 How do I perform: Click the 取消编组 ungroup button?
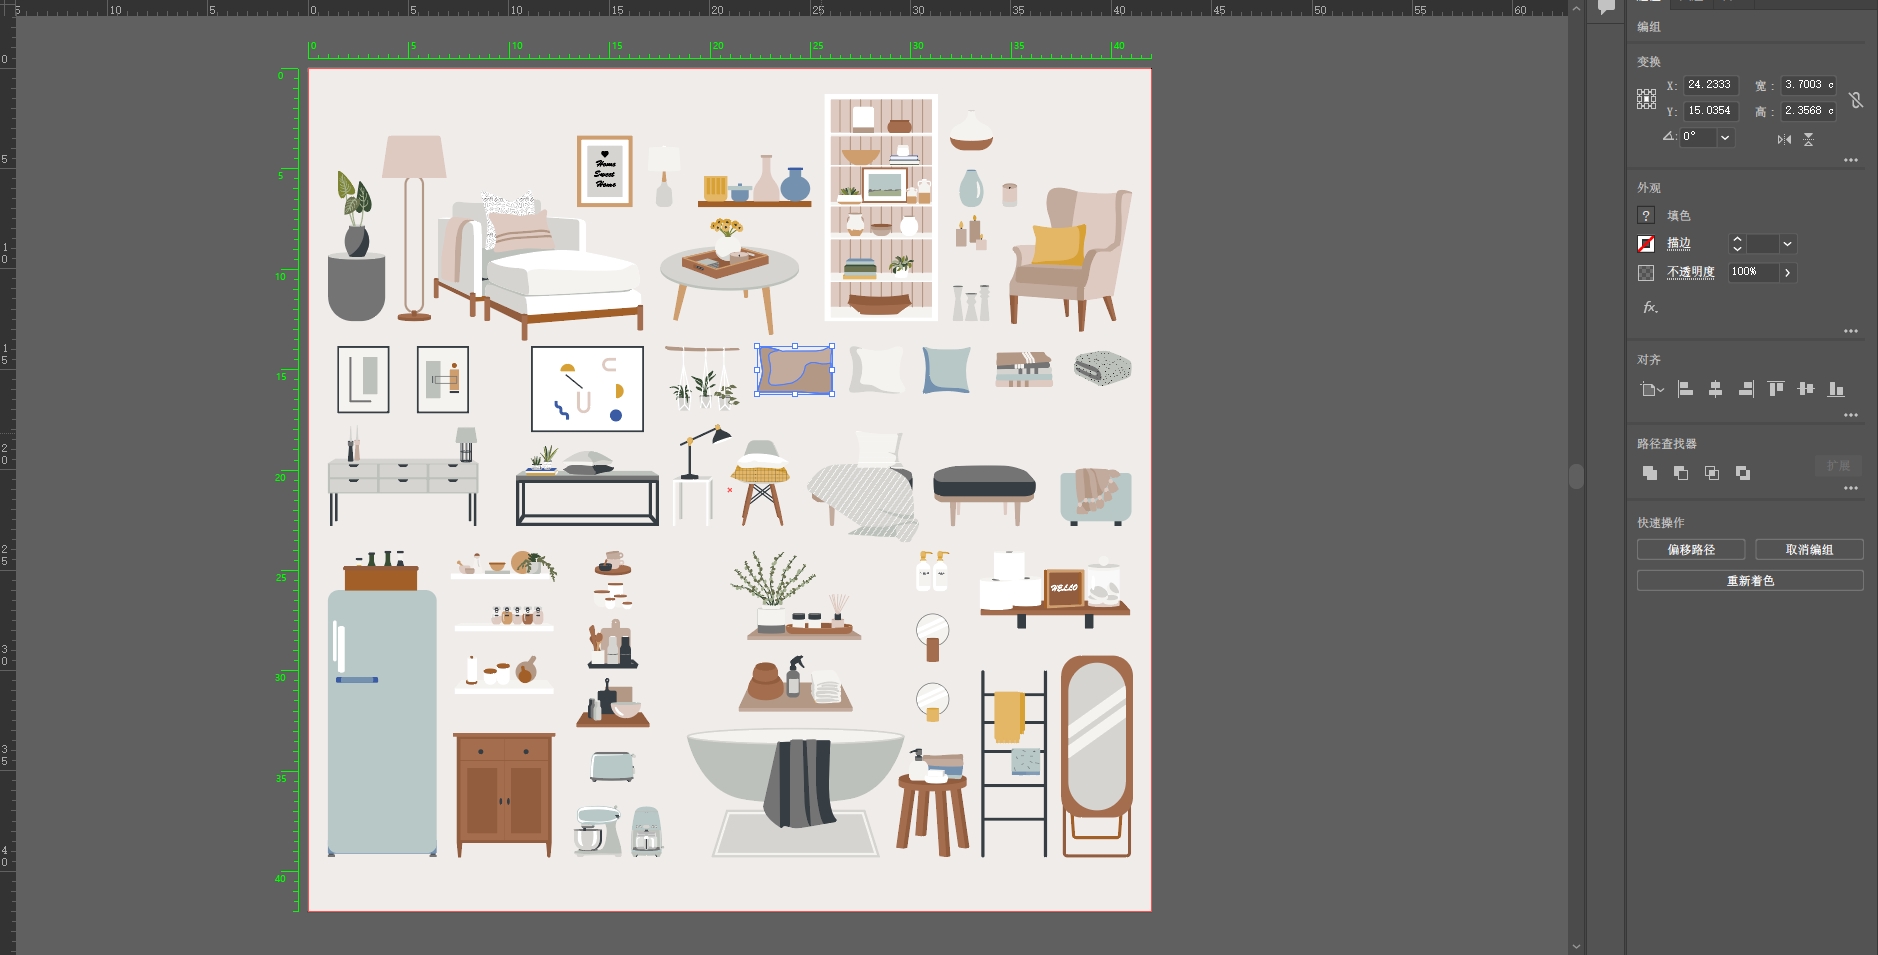tap(1809, 549)
